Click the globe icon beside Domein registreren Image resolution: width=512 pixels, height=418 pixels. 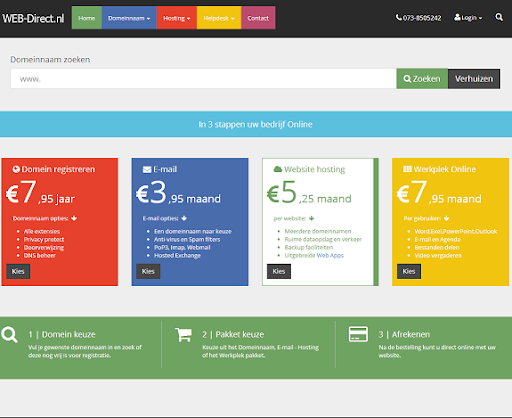click(16, 169)
